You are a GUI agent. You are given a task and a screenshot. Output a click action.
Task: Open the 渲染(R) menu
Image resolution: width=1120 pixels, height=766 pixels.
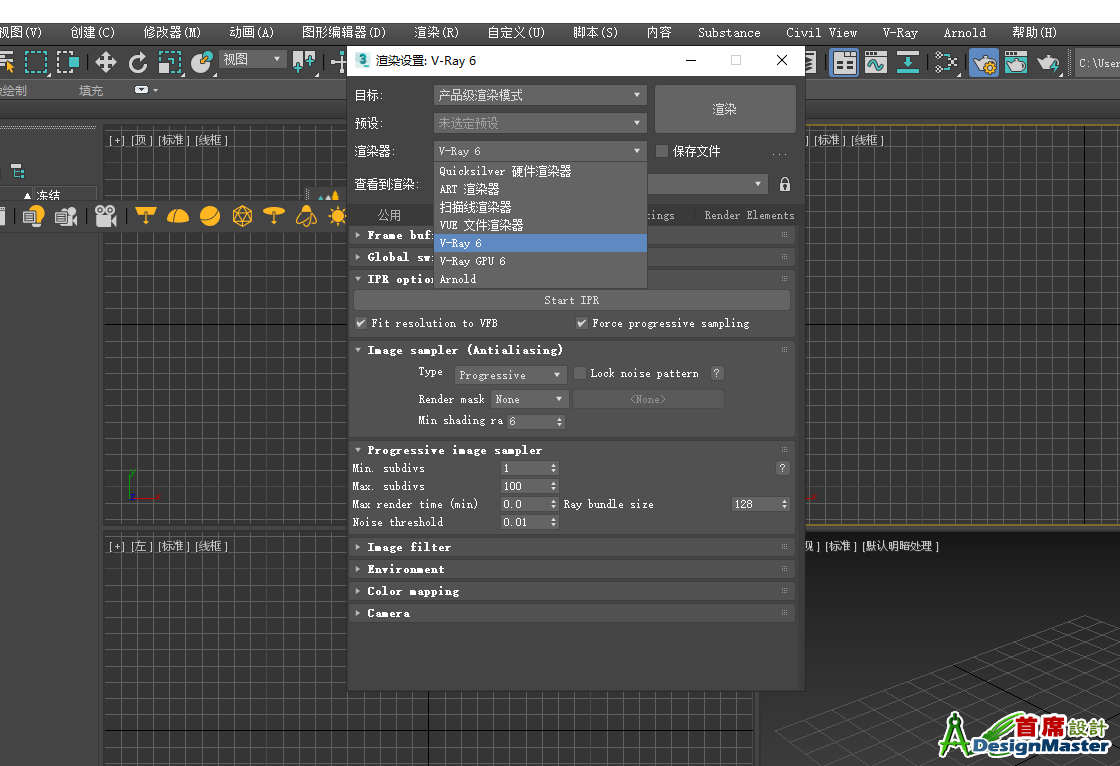point(436,32)
